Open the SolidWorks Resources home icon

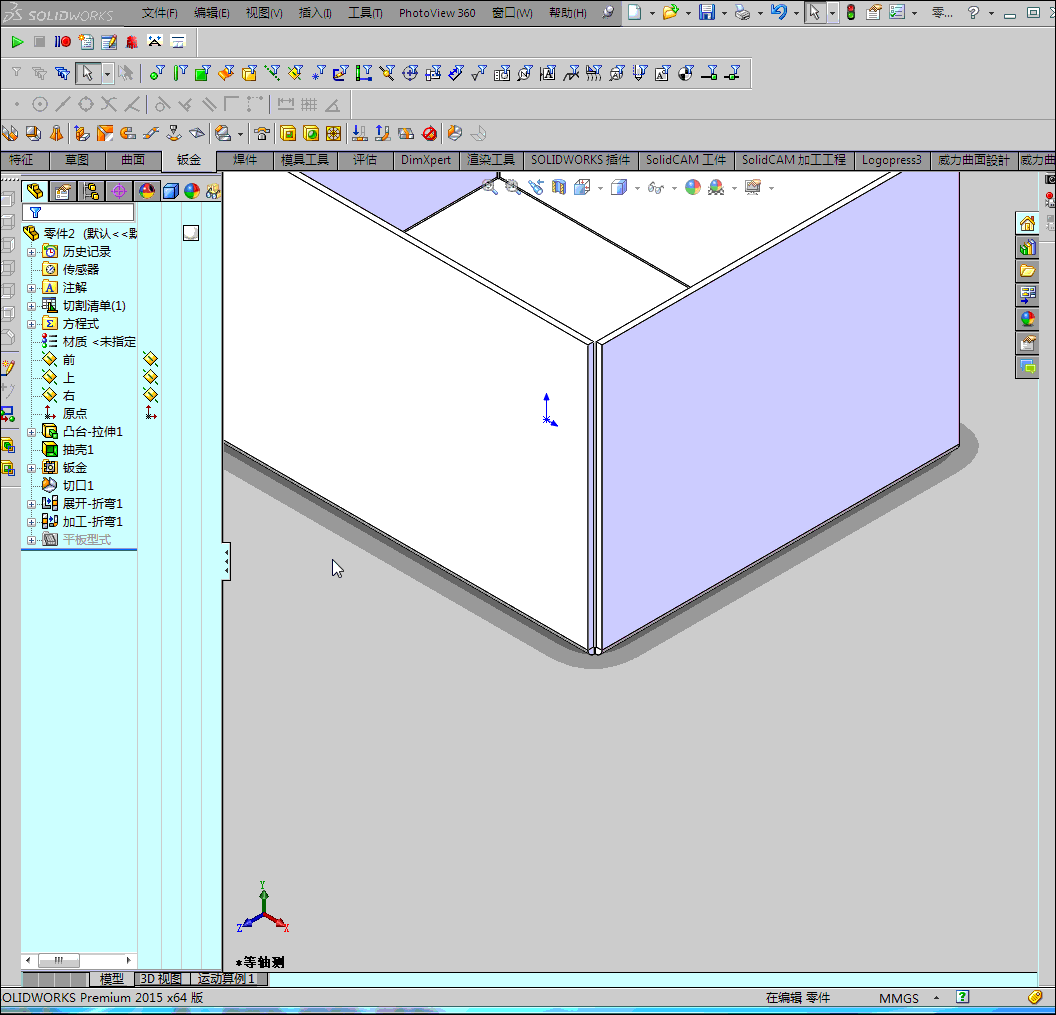coord(1027,224)
